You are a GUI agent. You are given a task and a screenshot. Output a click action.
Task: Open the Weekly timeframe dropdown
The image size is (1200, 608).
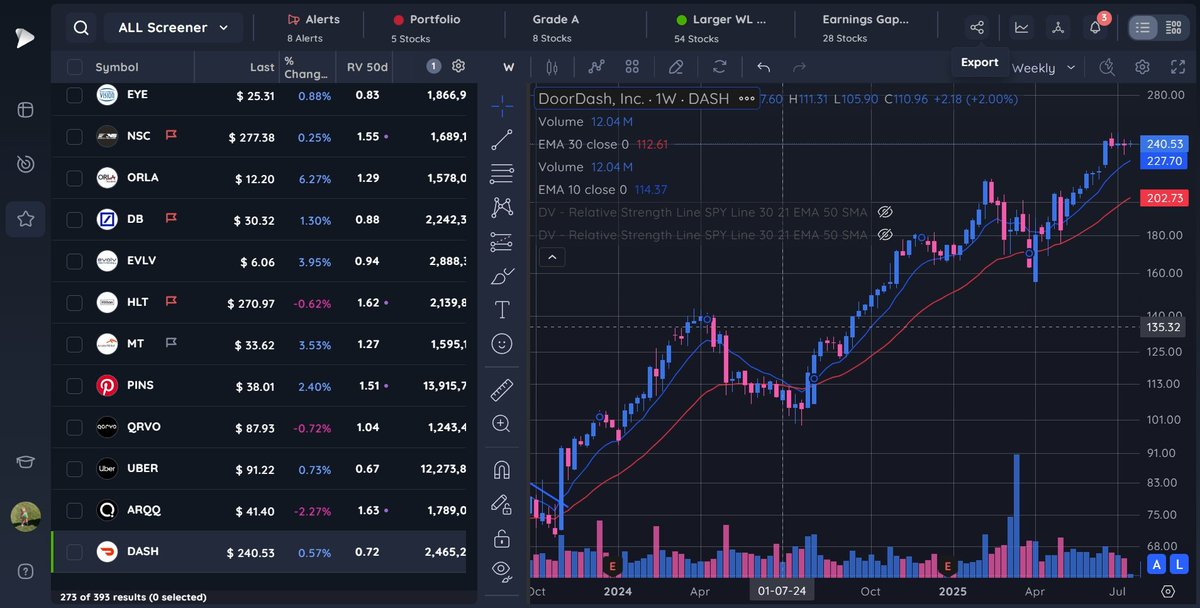tap(1044, 68)
